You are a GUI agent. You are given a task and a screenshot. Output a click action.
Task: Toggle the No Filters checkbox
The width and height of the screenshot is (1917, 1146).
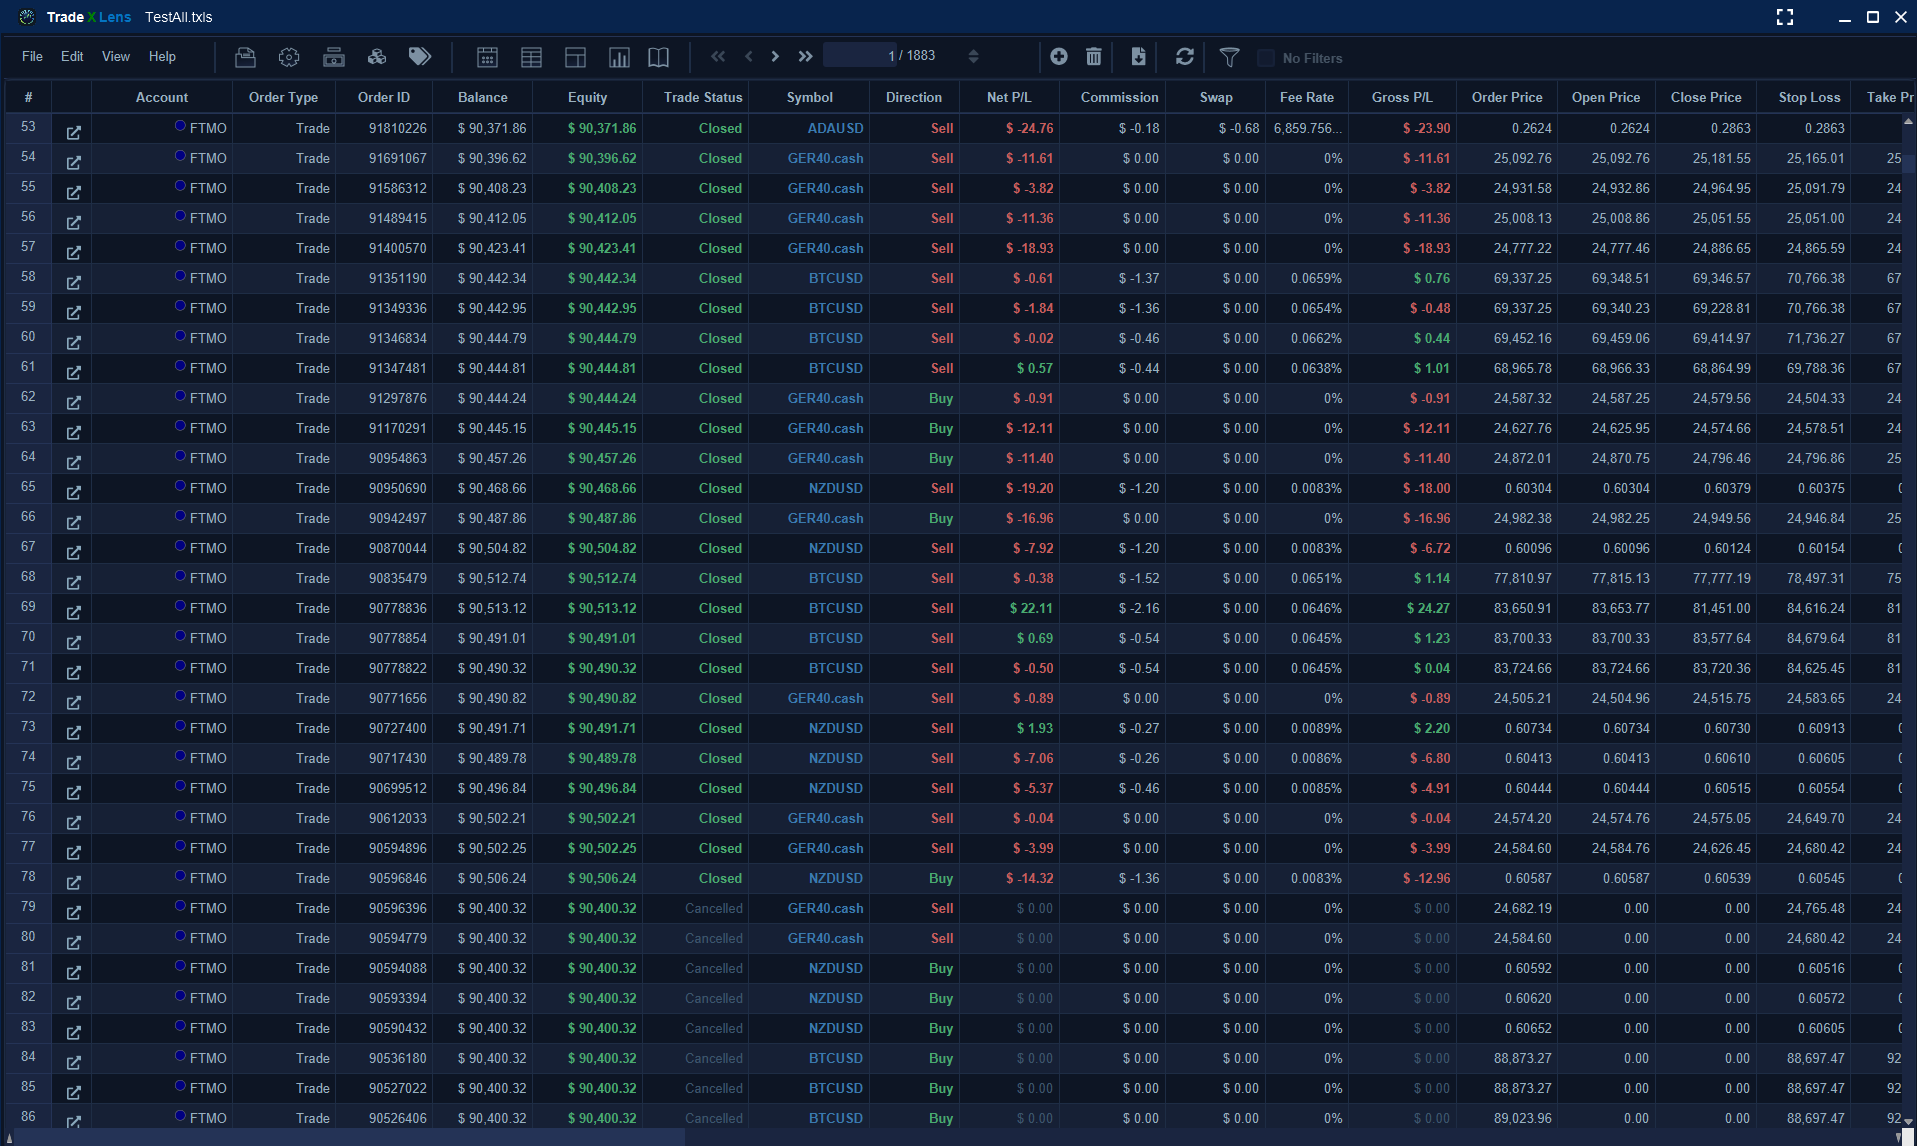pos(1266,58)
